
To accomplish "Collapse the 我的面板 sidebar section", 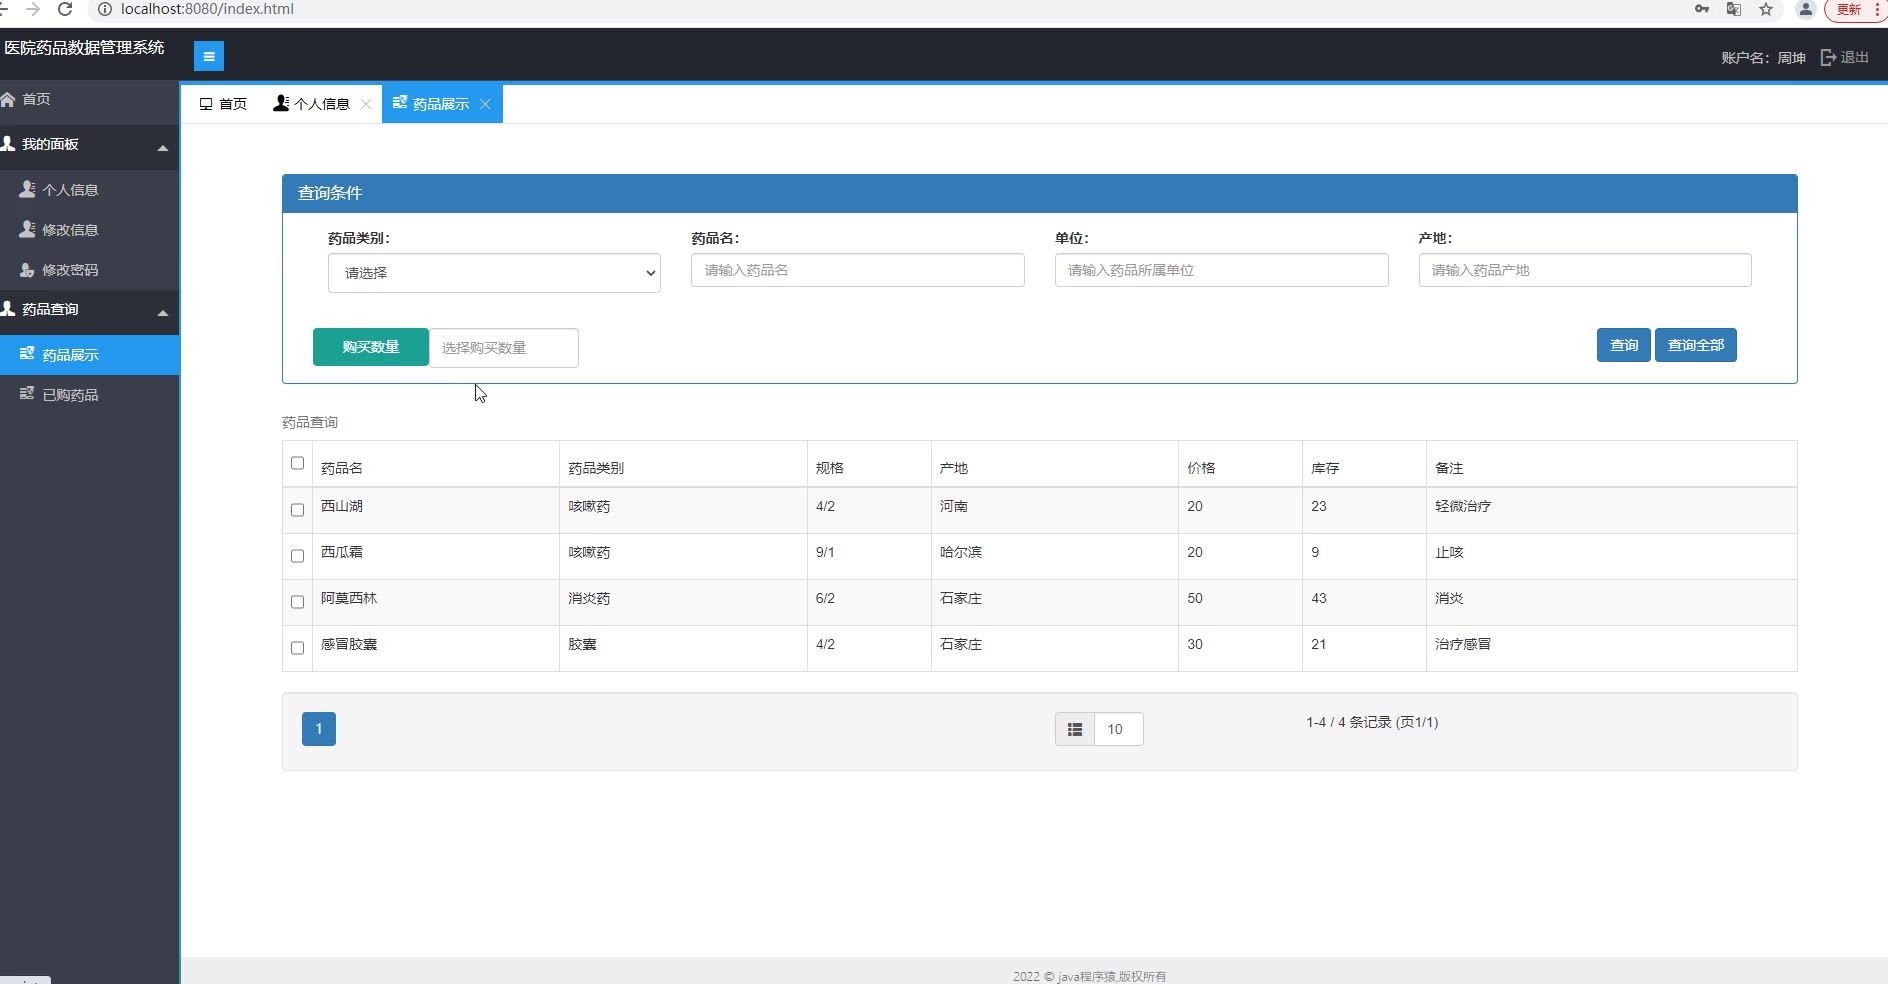I will pyautogui.click(x=162, y=146).
